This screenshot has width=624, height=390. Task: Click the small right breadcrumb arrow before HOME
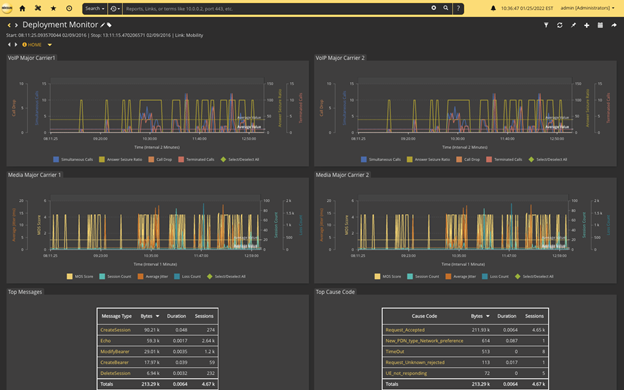(16, 45)
